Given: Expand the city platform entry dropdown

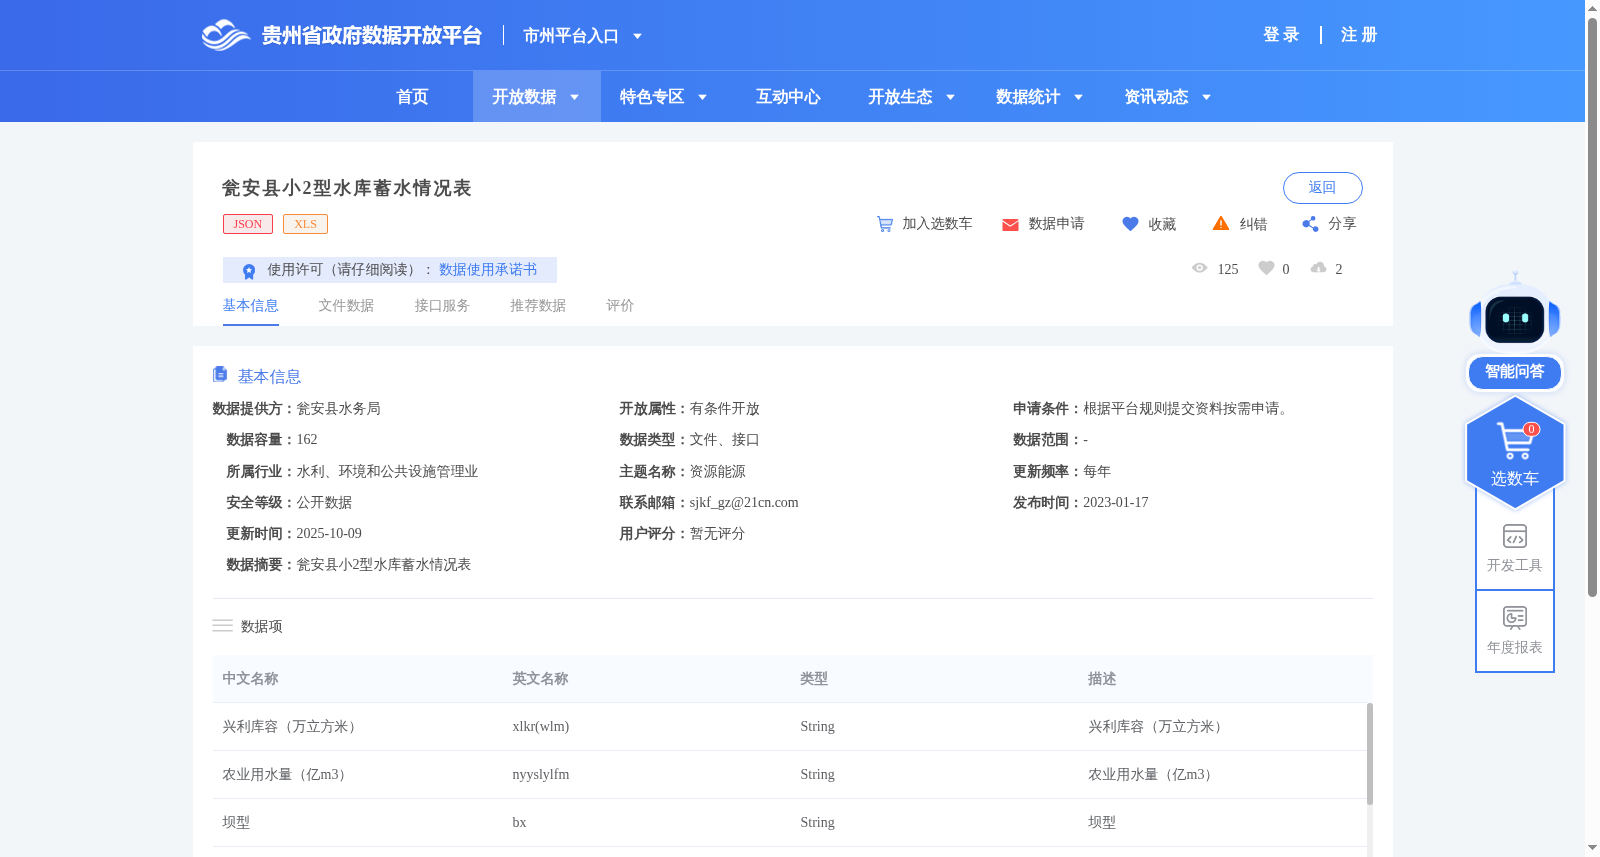Looking at the screenshot, I should pyautogui.click(x=637, y=36).
